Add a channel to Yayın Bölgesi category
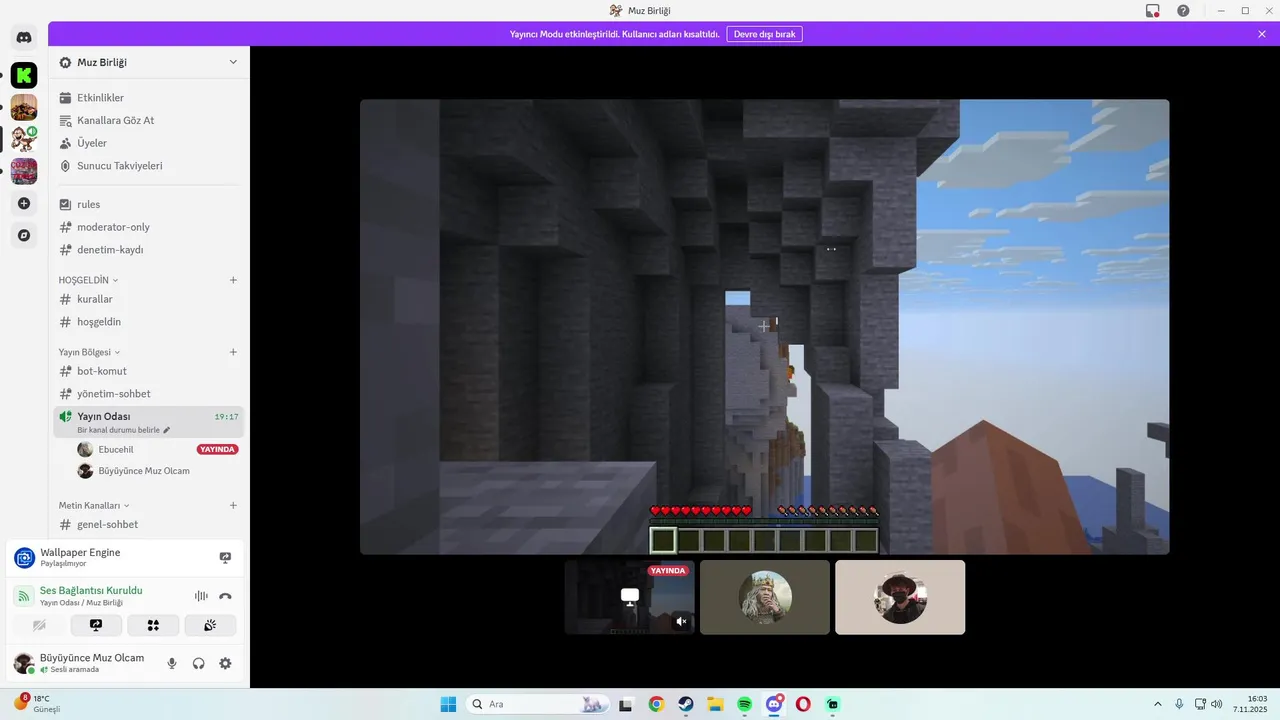 pyautogui.click(x=233, y=352)
